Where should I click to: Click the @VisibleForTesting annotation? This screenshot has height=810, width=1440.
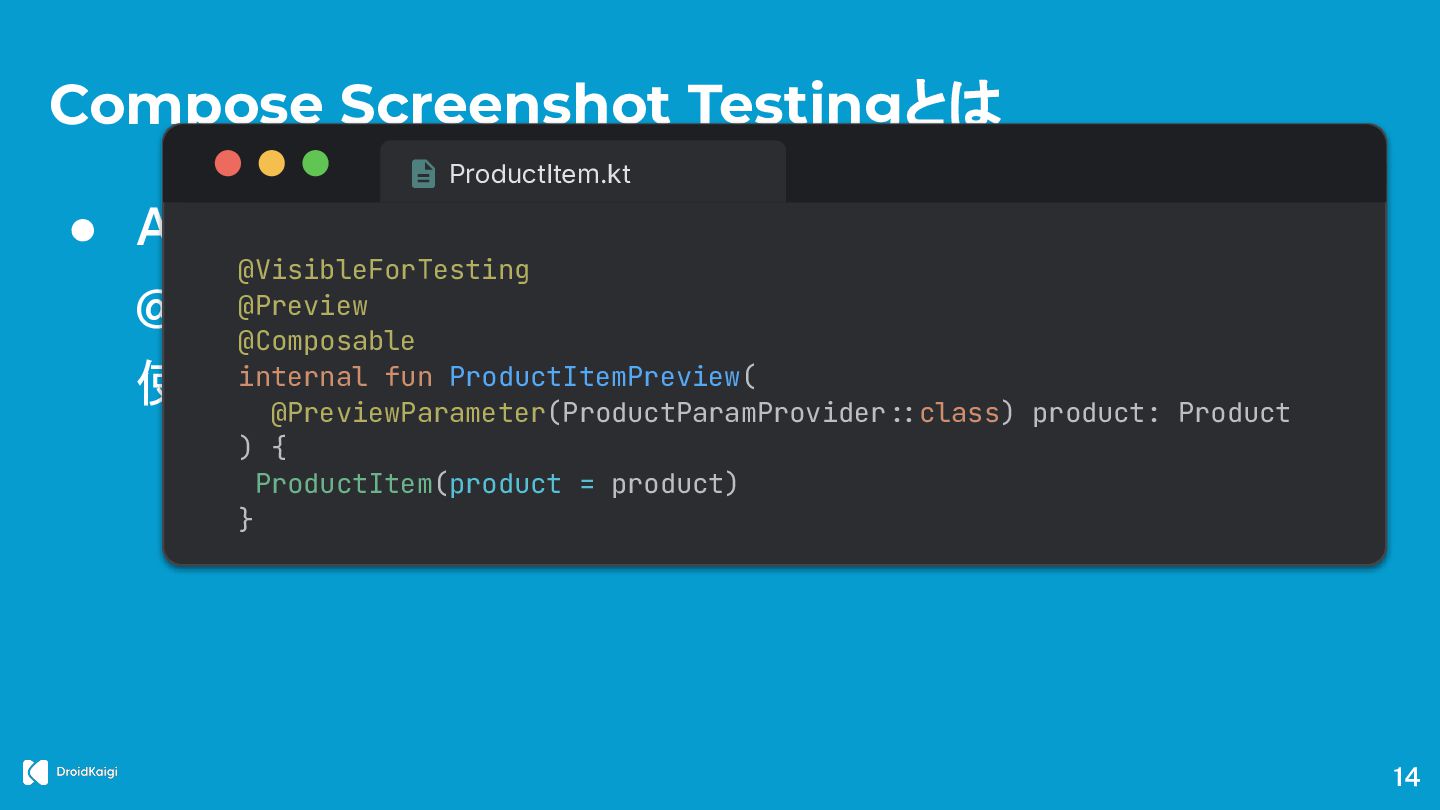pos(383,270)
